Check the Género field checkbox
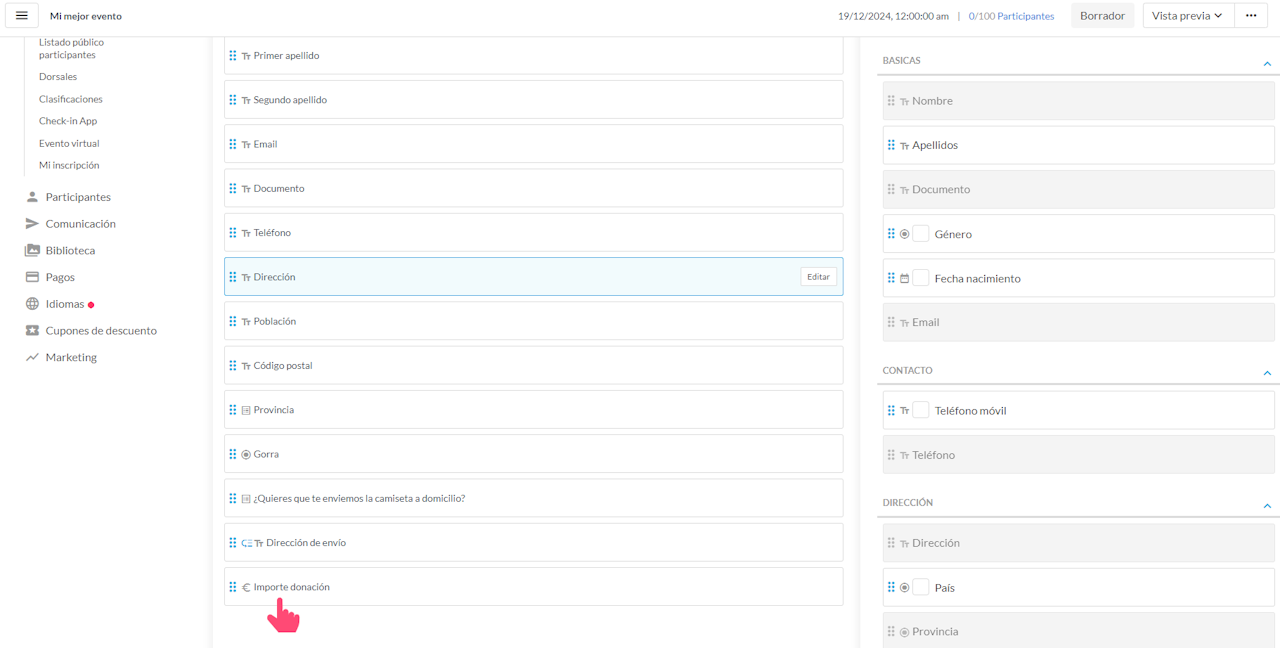This screenshot has width=1280, height=648. [921, 234]
